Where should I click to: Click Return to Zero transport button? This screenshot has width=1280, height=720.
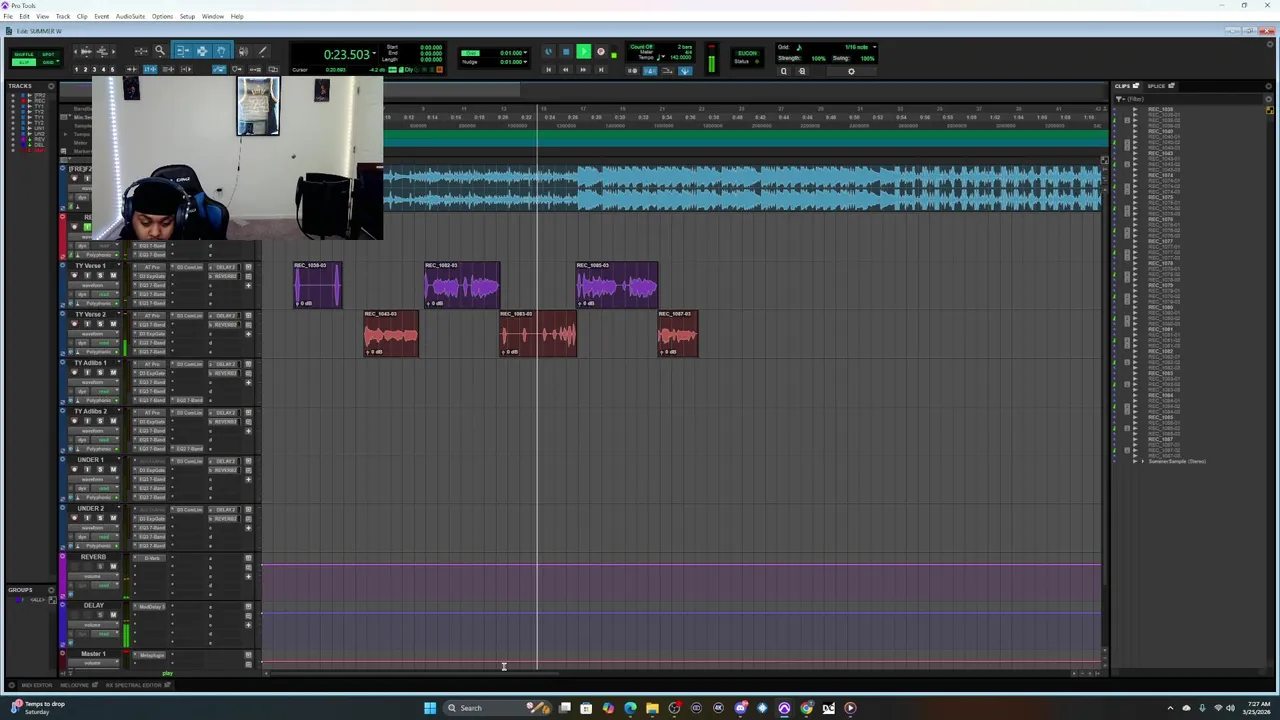548,69
